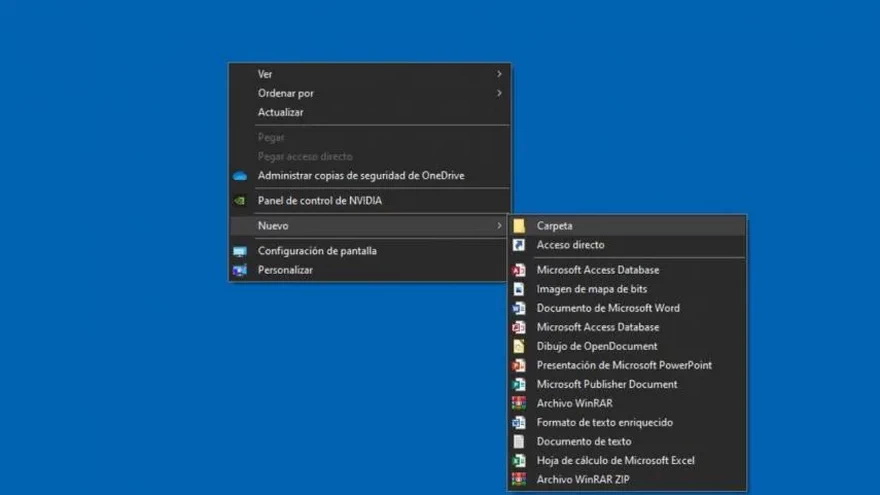Create a Documento de Microsoft Word

coord(627,308)
